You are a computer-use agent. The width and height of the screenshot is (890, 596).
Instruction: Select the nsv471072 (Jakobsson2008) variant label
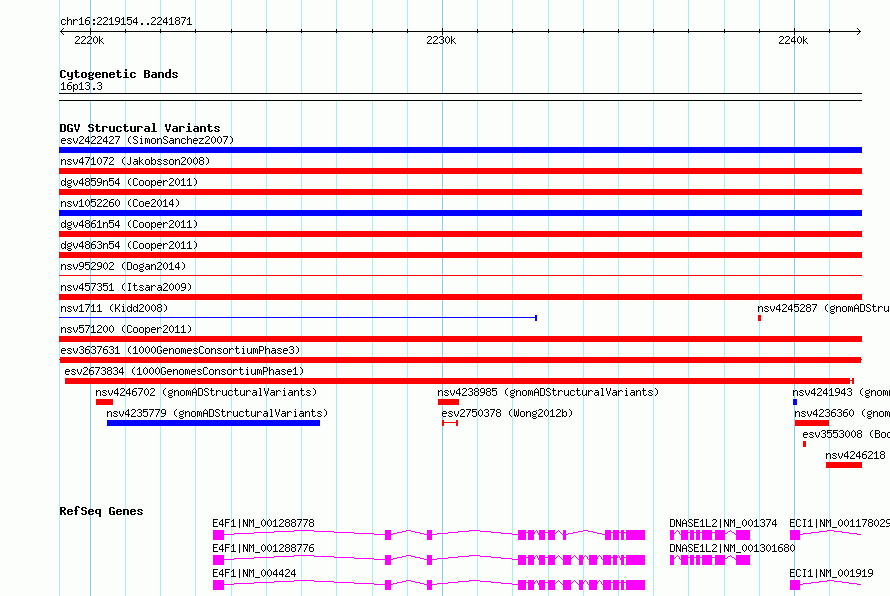(x=135, y=161)
